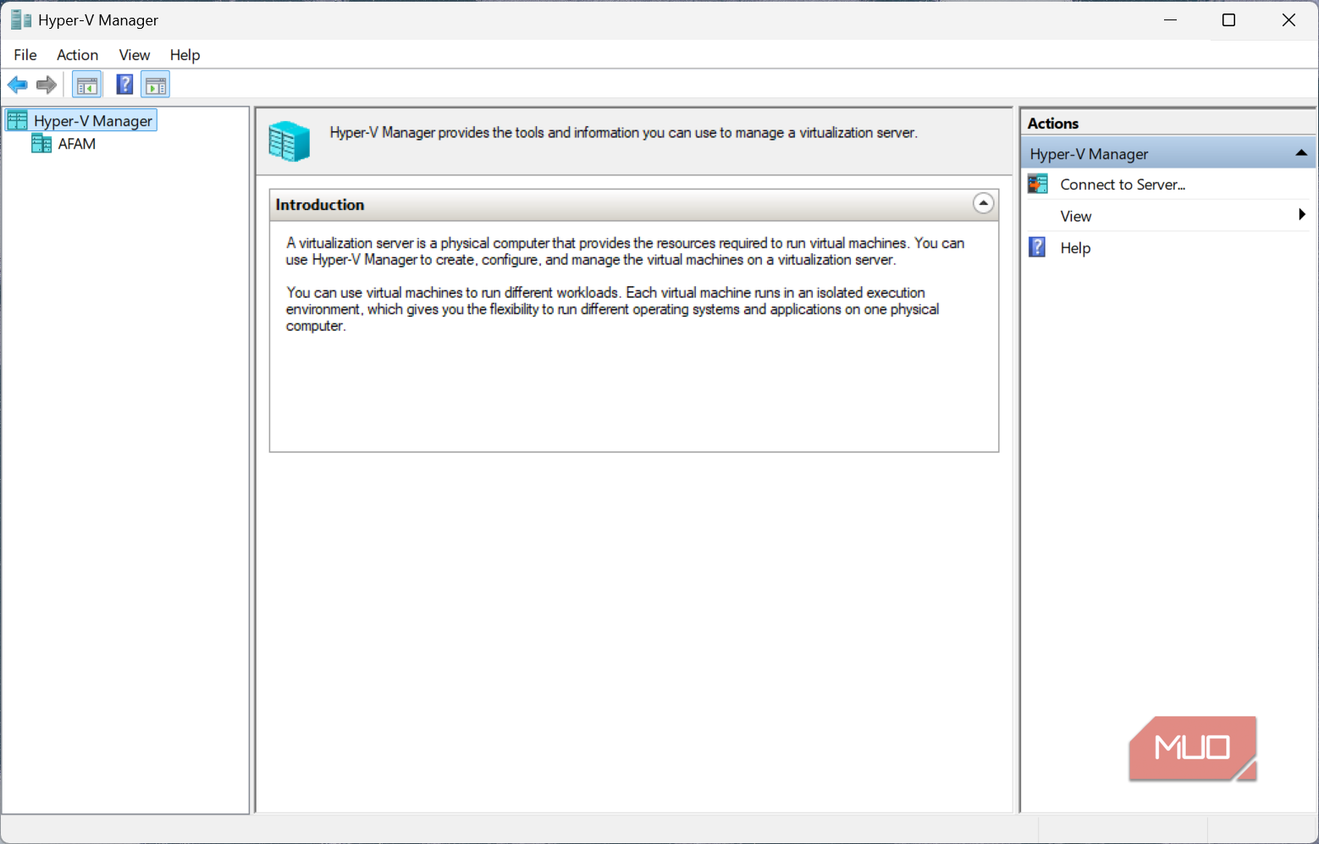Minimize the Hyper-V Manager window

[x=1170, y=20]
